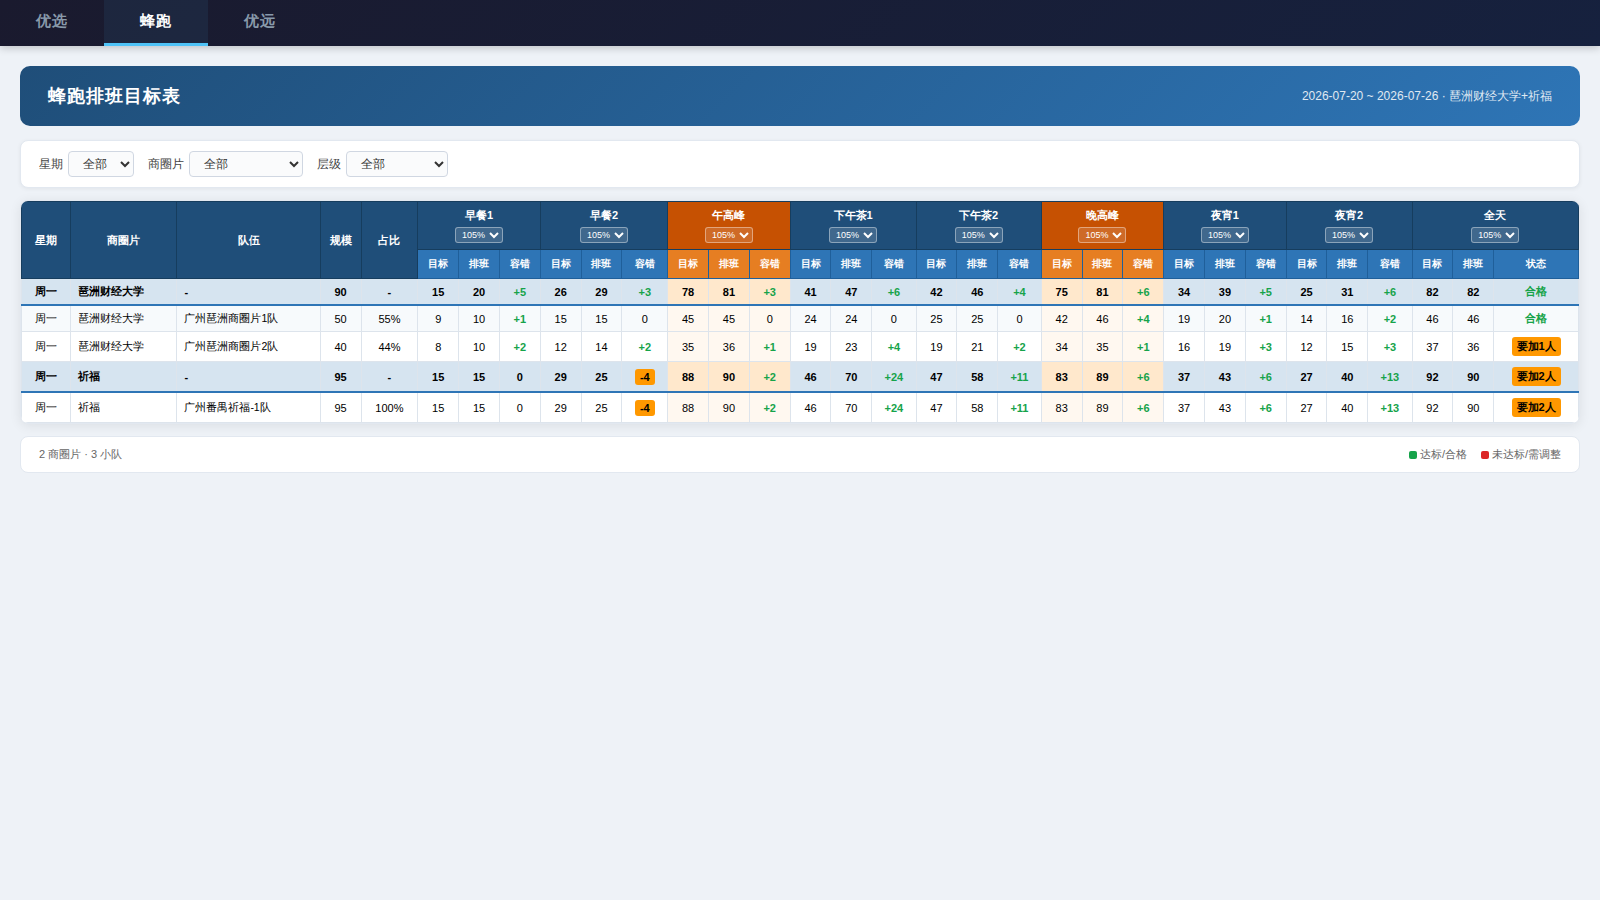Open the 下午茶1 105% percentage dropdown

tap(853, 235)
